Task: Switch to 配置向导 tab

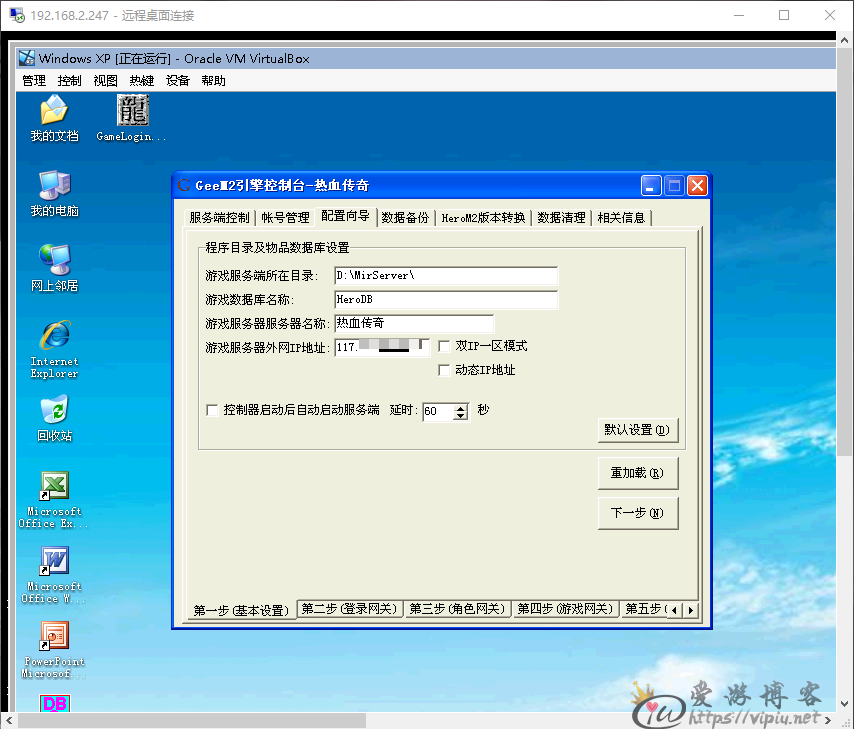Action: pyautogui.click(x=345, y=216)
